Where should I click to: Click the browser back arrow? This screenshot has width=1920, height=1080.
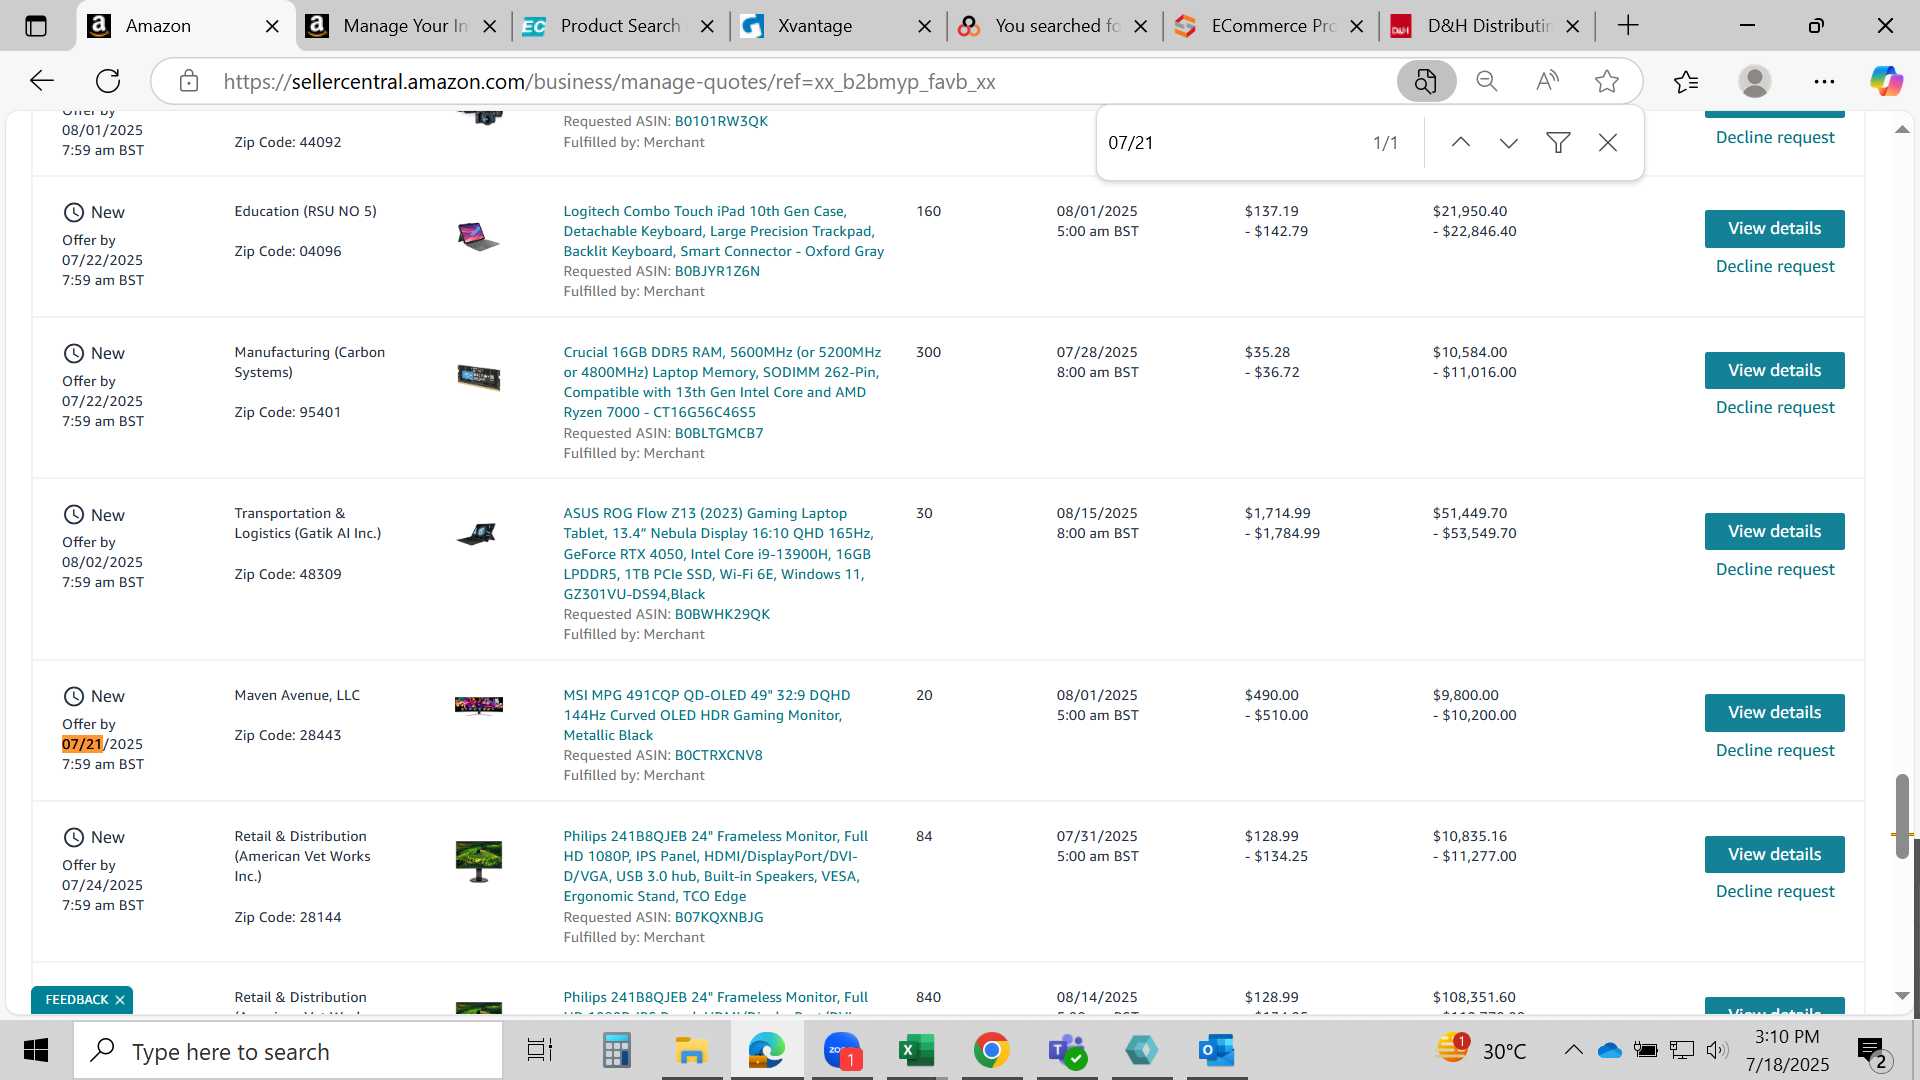pyautogui.click(x=41, y=81)
